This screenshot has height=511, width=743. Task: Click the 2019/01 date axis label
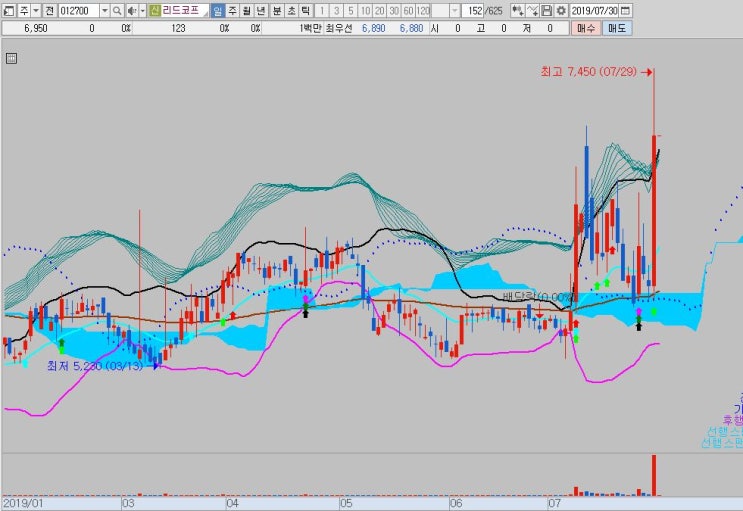point(23,503)
